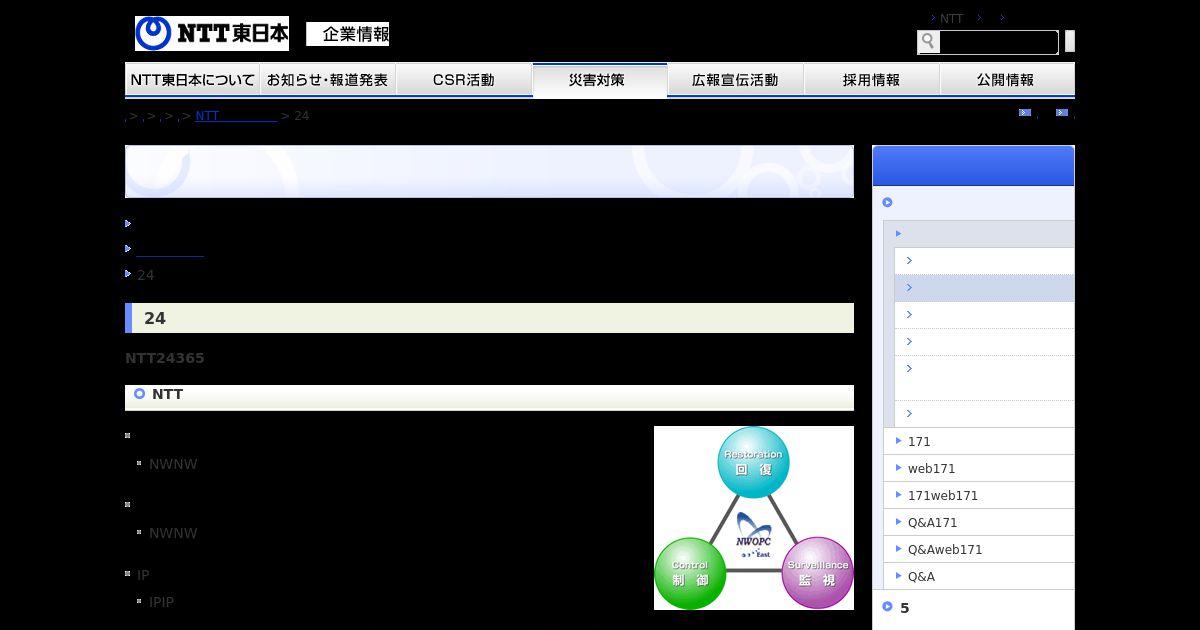The height and width of the screenshot is (630, 1200).
Task: Click the IP list item text
Action: [x=143, y=575]
